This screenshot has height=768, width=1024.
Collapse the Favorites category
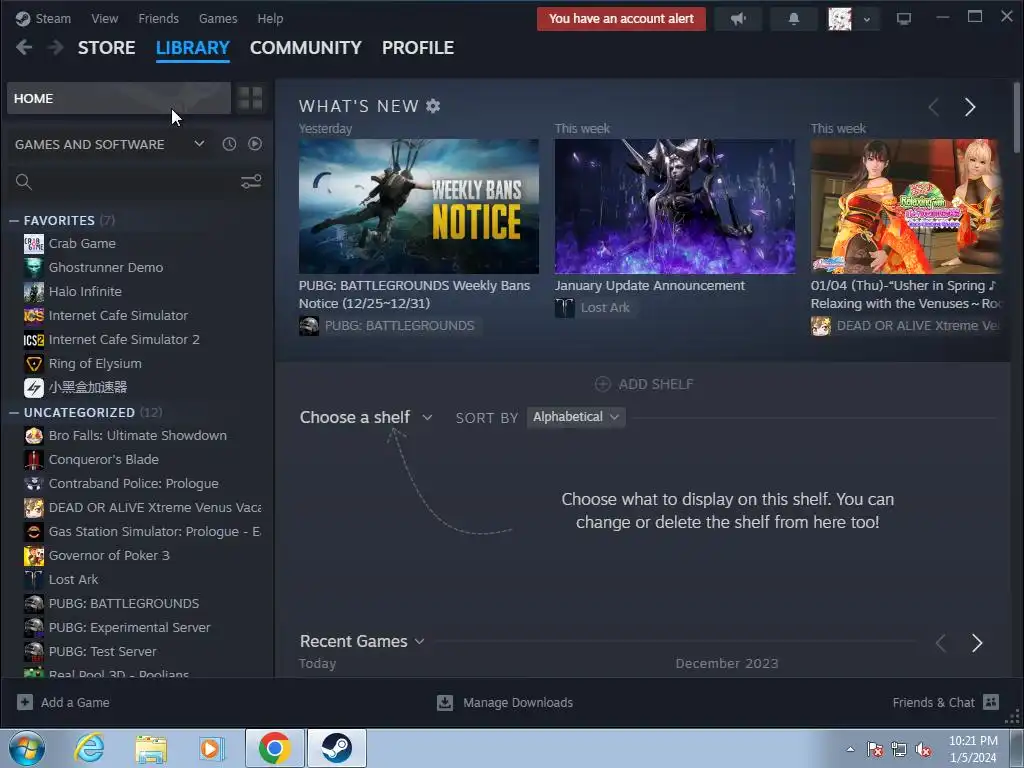(14, 221)
